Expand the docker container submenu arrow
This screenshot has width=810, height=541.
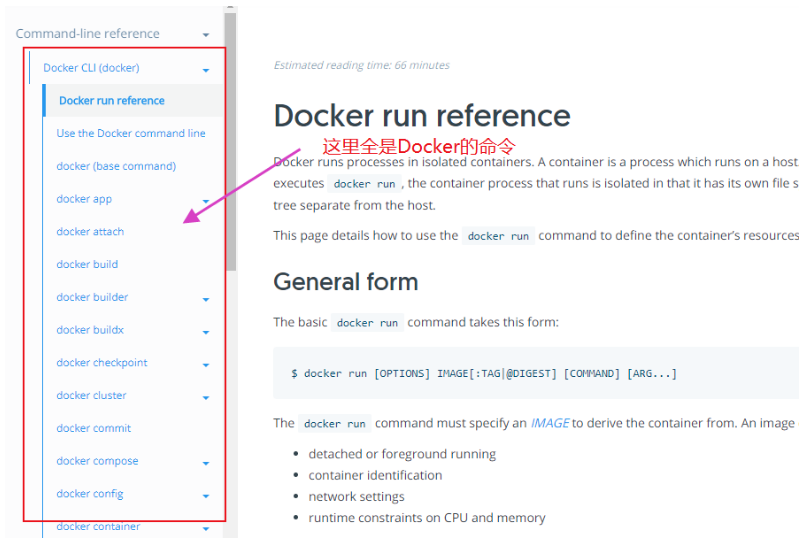pos(206,529)
